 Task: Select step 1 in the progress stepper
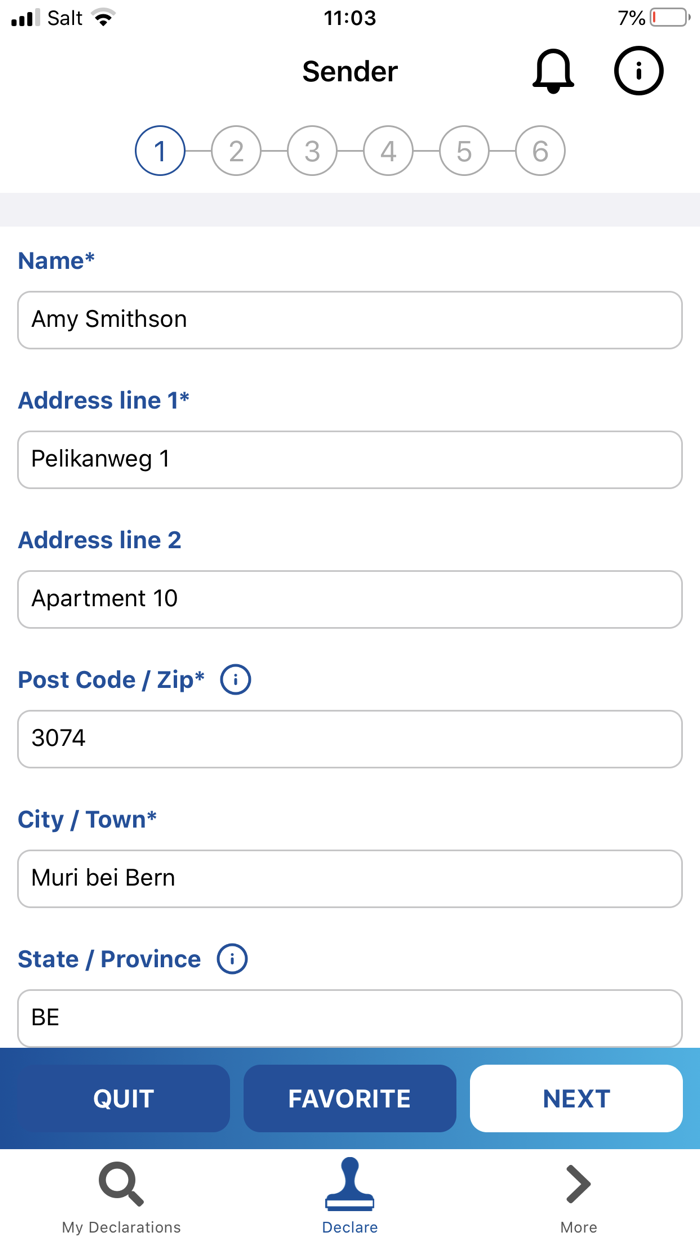(160, 150)
